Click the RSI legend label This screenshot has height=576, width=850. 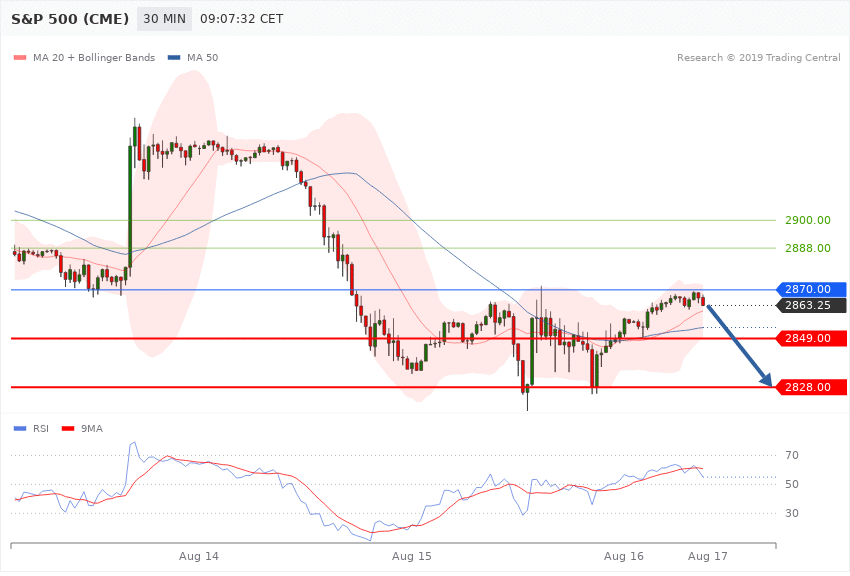[41, 429]
